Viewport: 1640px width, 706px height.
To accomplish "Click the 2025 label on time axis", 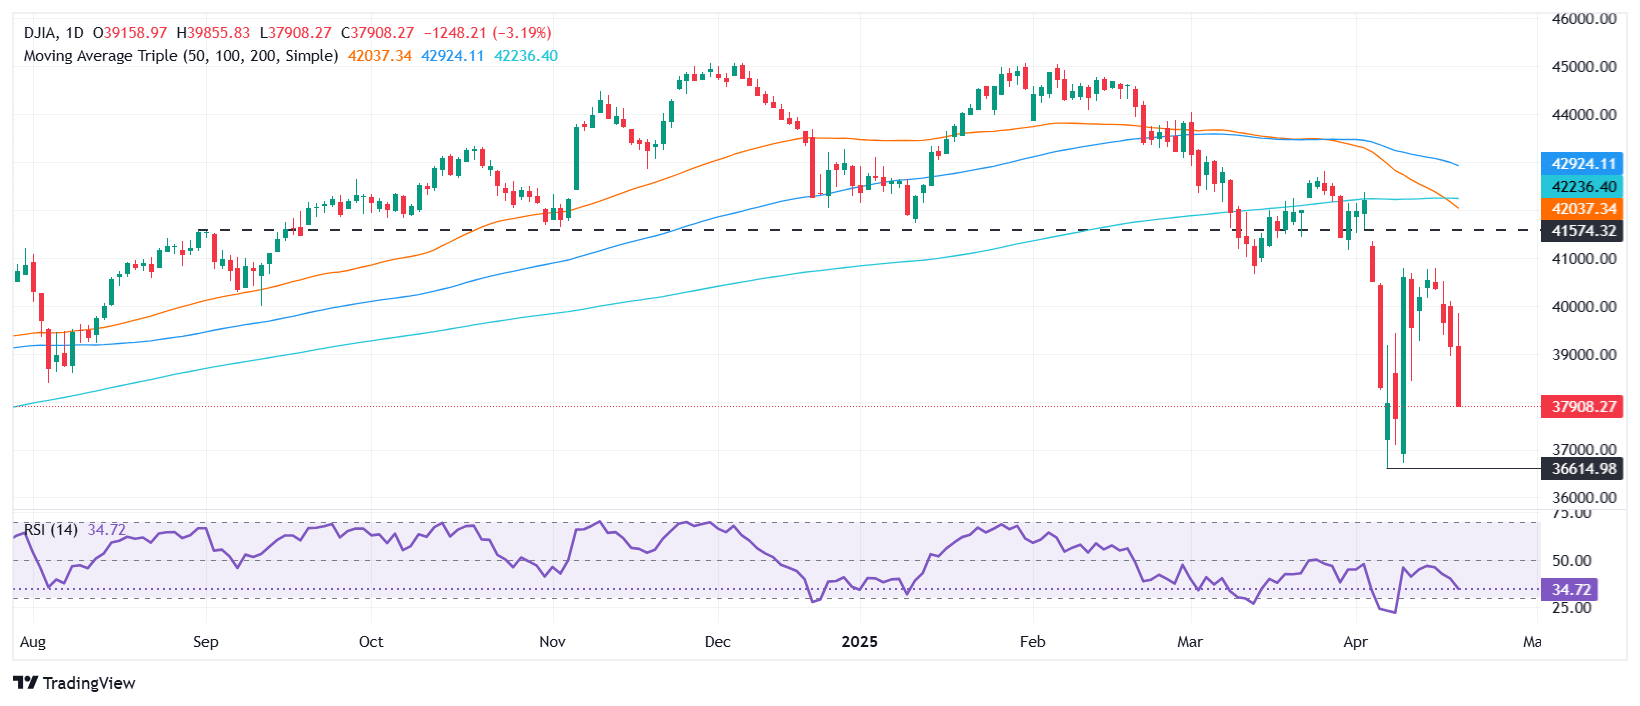I will tap(859, 642).
